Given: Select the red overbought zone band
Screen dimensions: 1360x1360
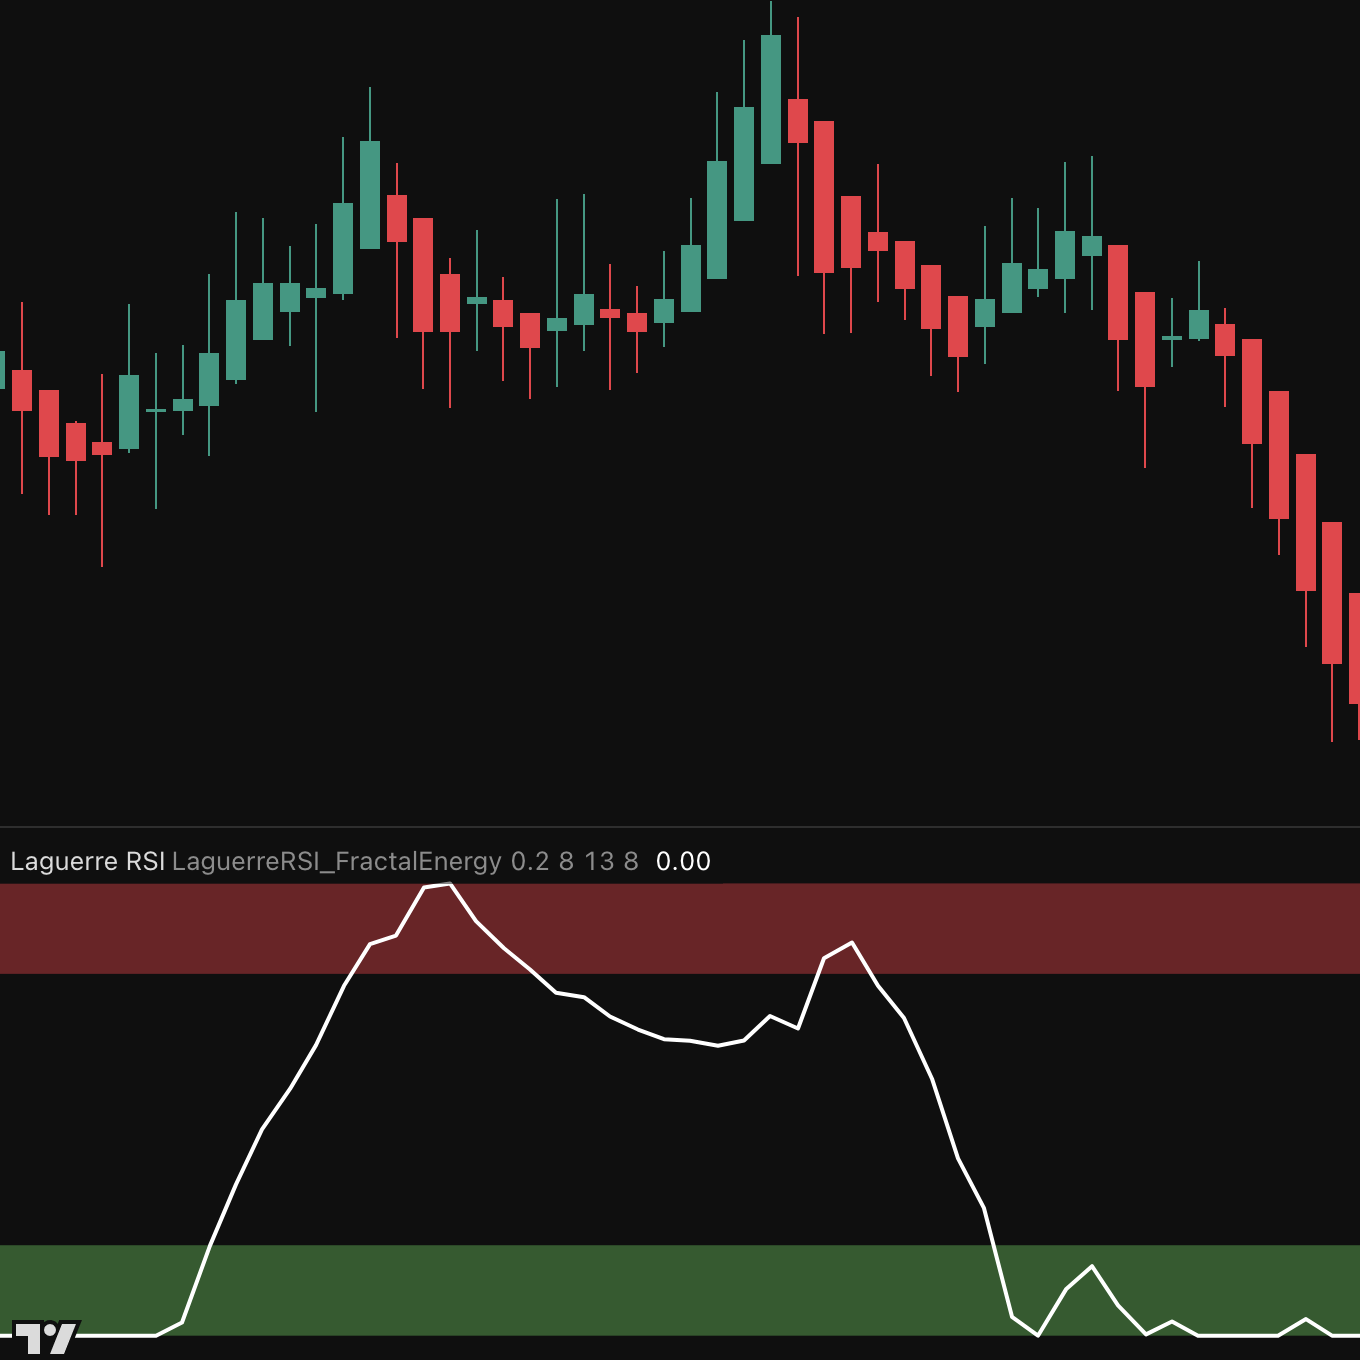Looking at the screenshot, I should [1100, 928].
